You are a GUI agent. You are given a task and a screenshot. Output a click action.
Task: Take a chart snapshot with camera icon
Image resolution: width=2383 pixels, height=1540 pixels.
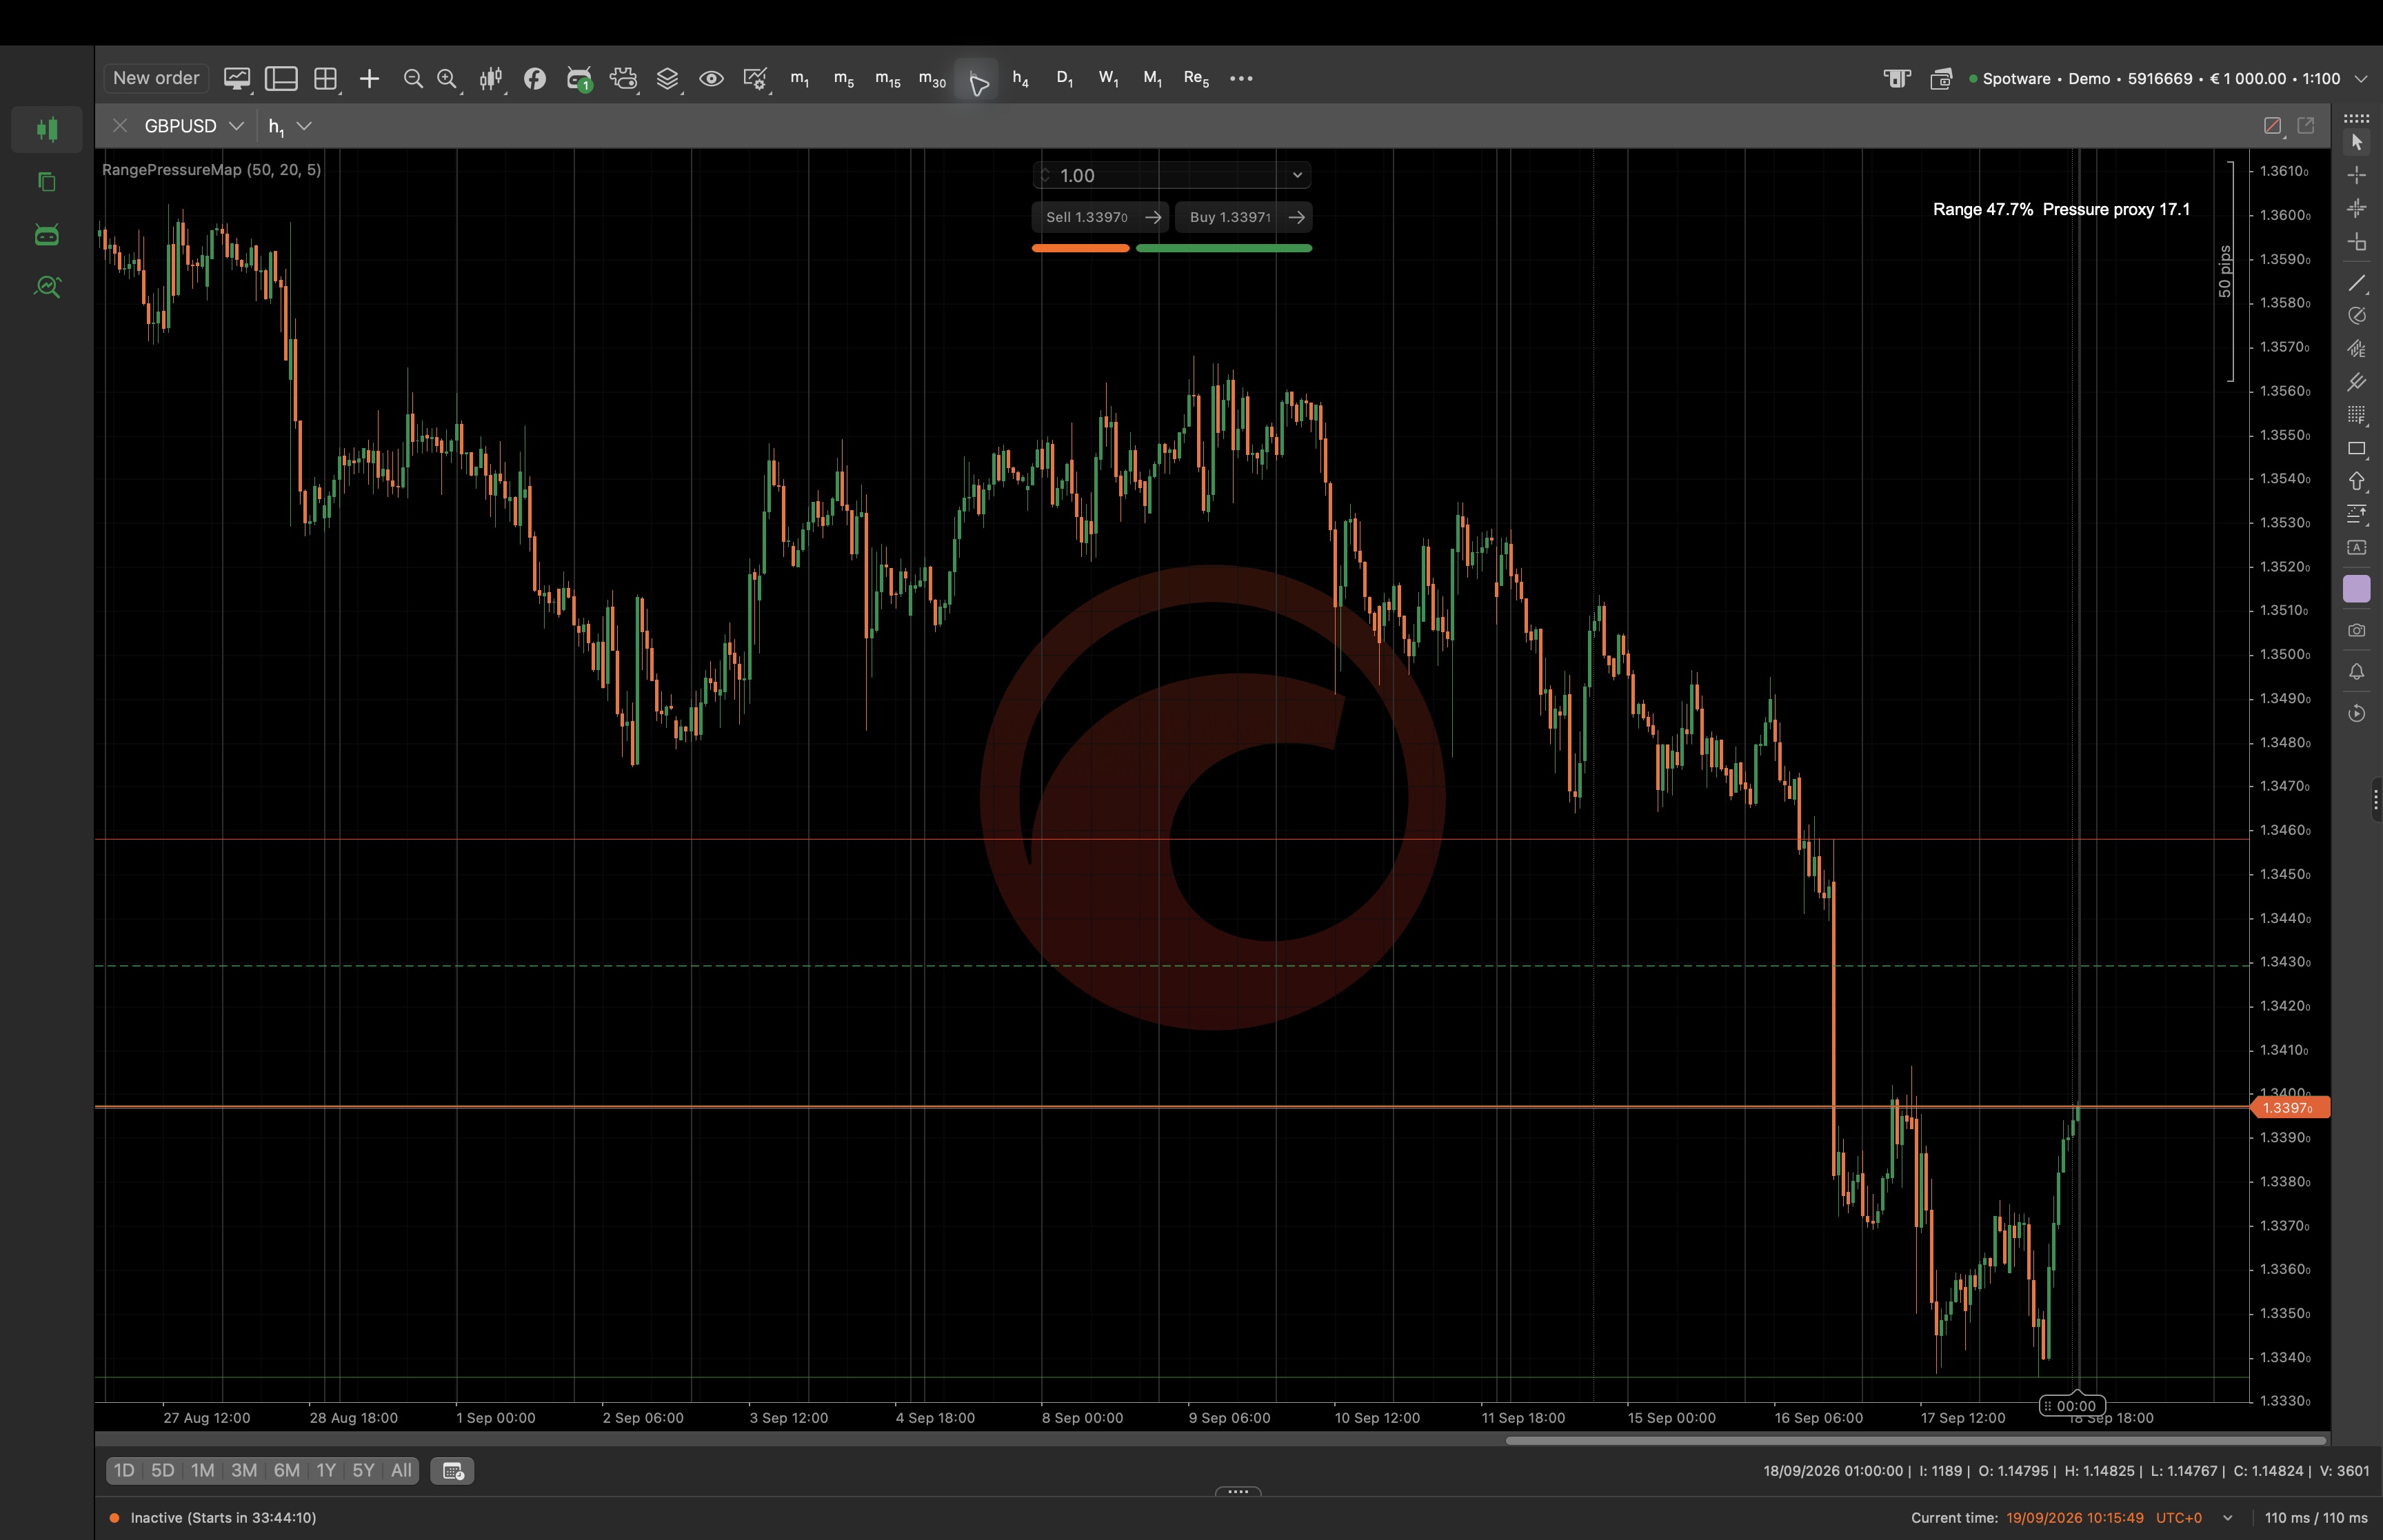coord(2357,630)
